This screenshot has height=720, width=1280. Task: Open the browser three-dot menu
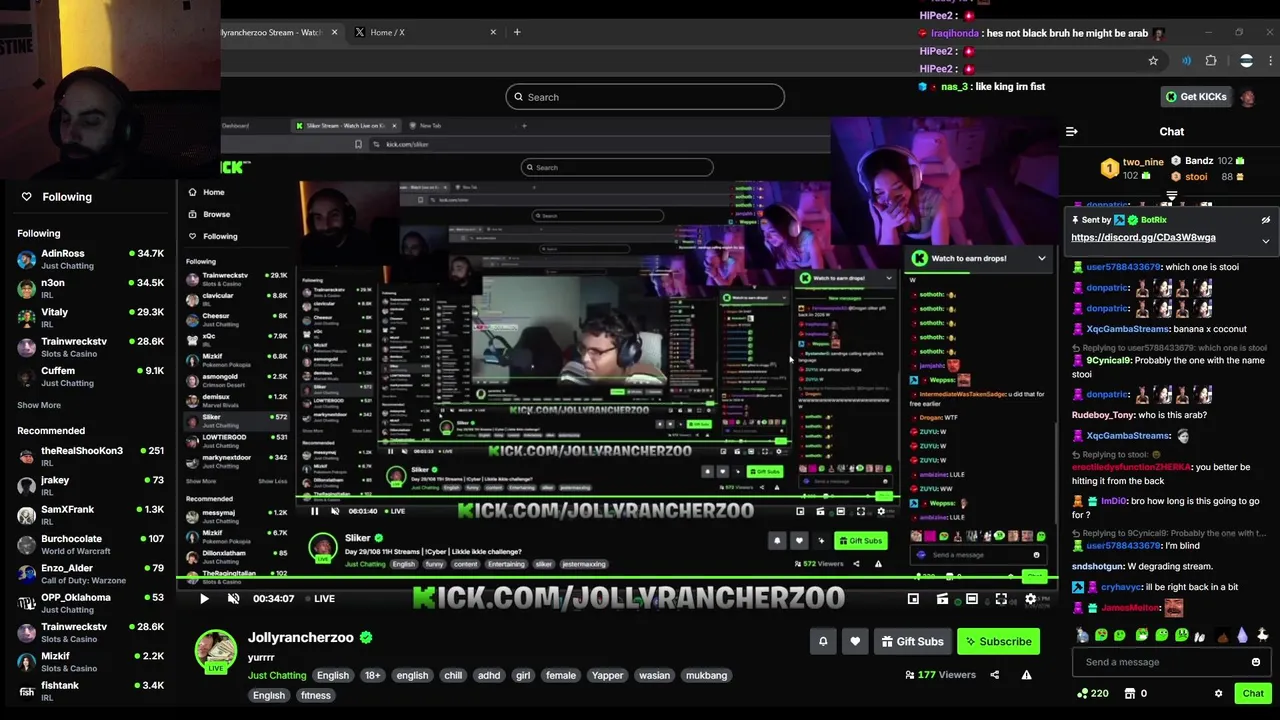(x=1269, y=61)
